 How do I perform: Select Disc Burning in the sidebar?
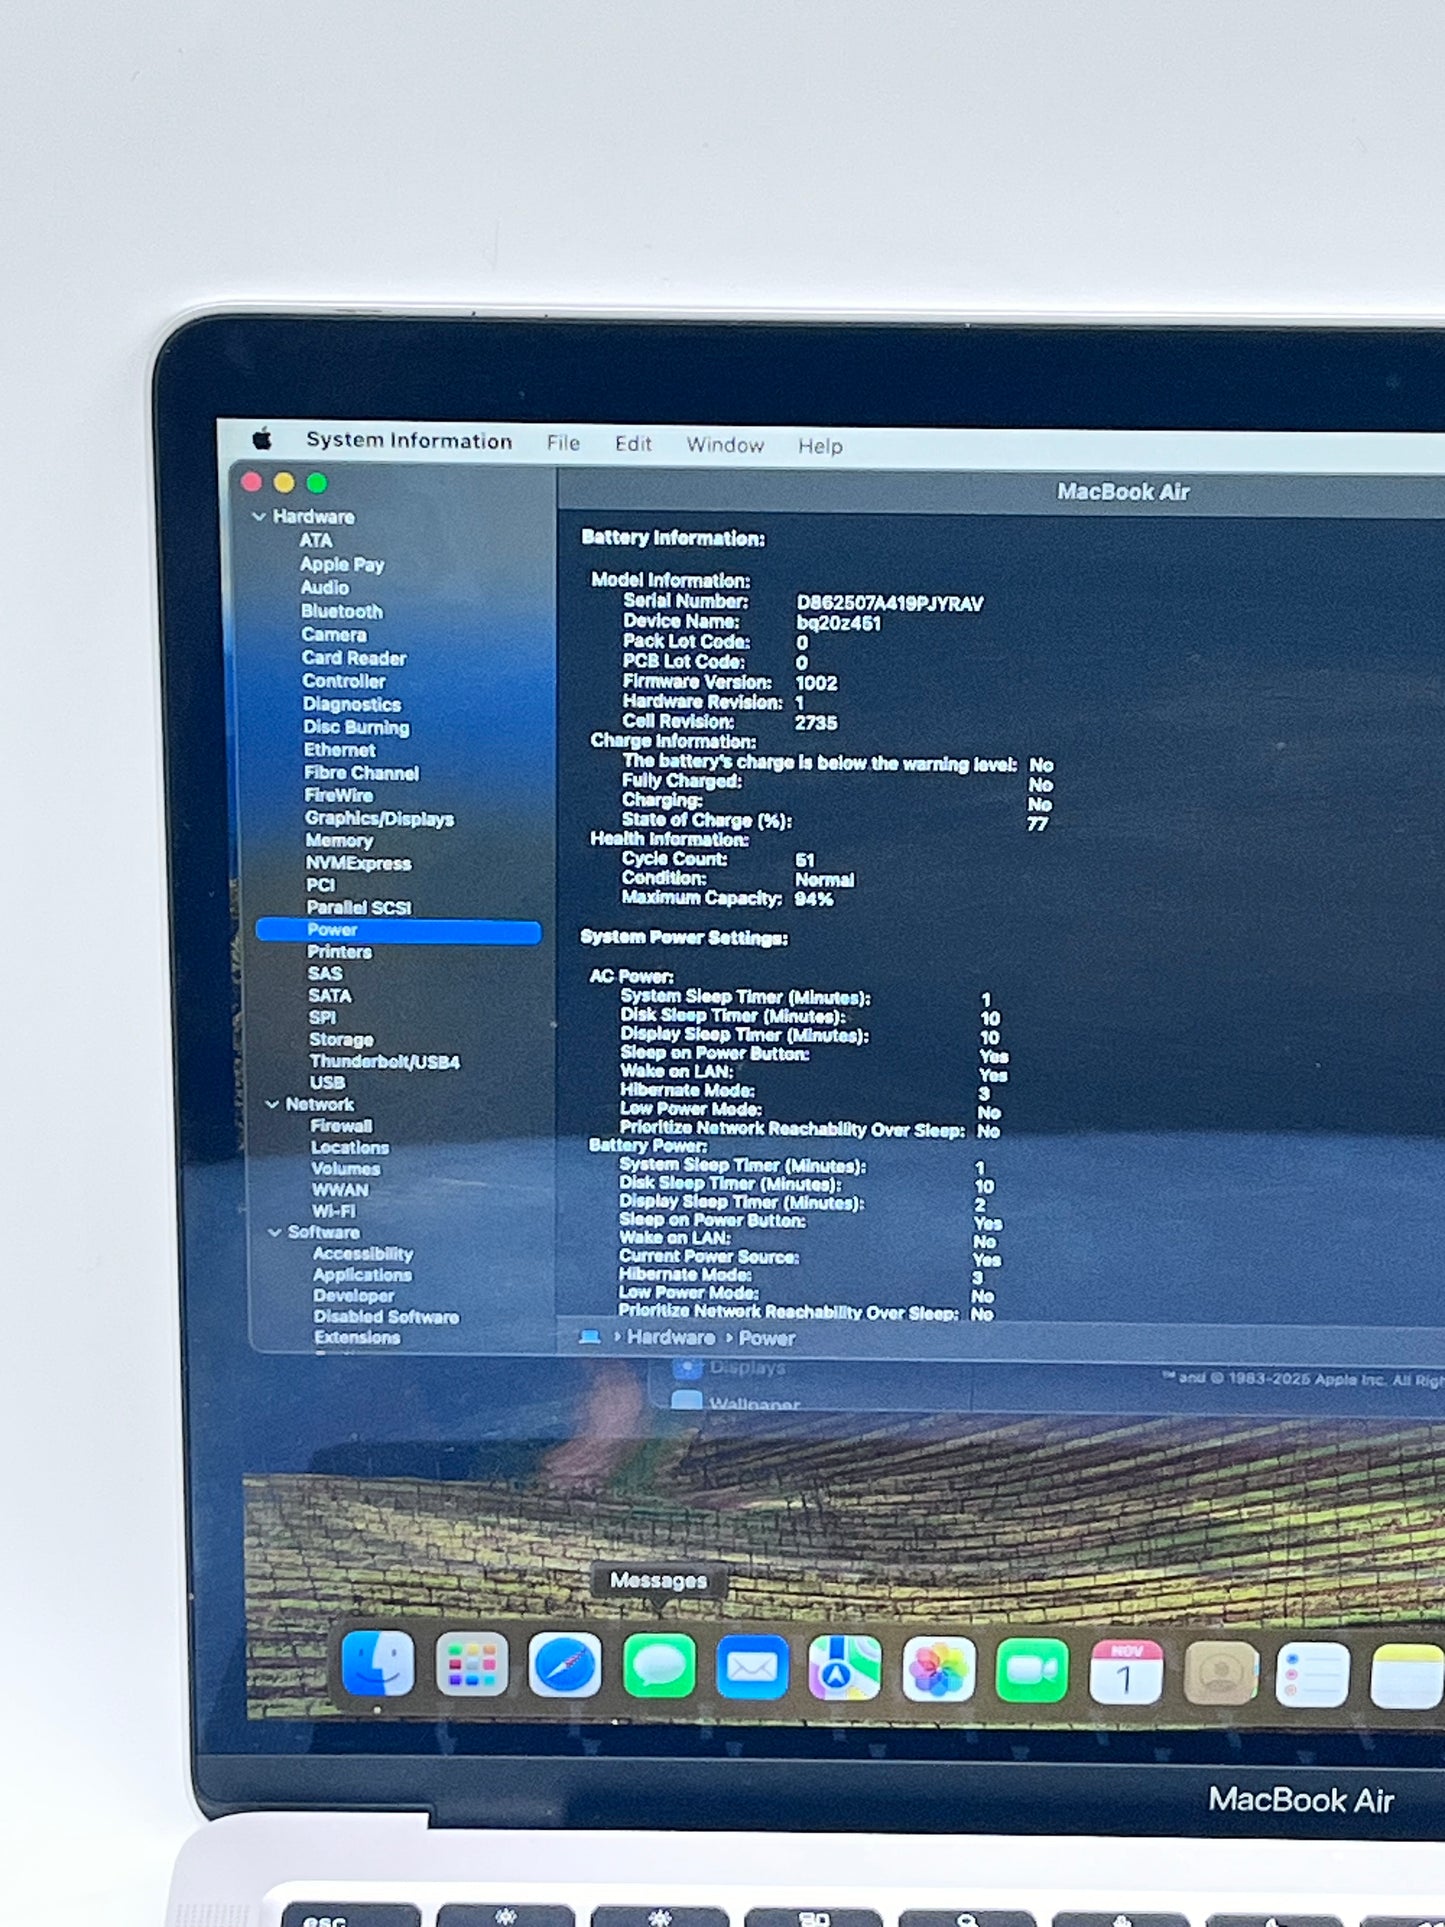[x=356, y=727]
